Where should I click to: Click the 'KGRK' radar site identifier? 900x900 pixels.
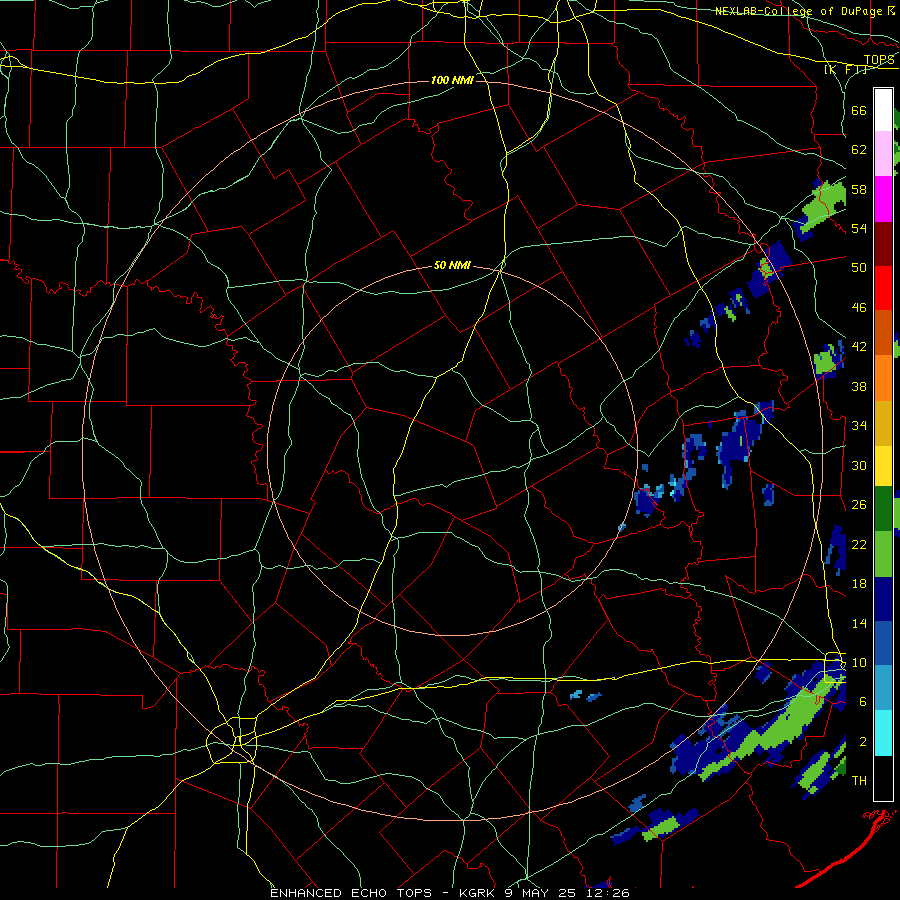(479, 893)
